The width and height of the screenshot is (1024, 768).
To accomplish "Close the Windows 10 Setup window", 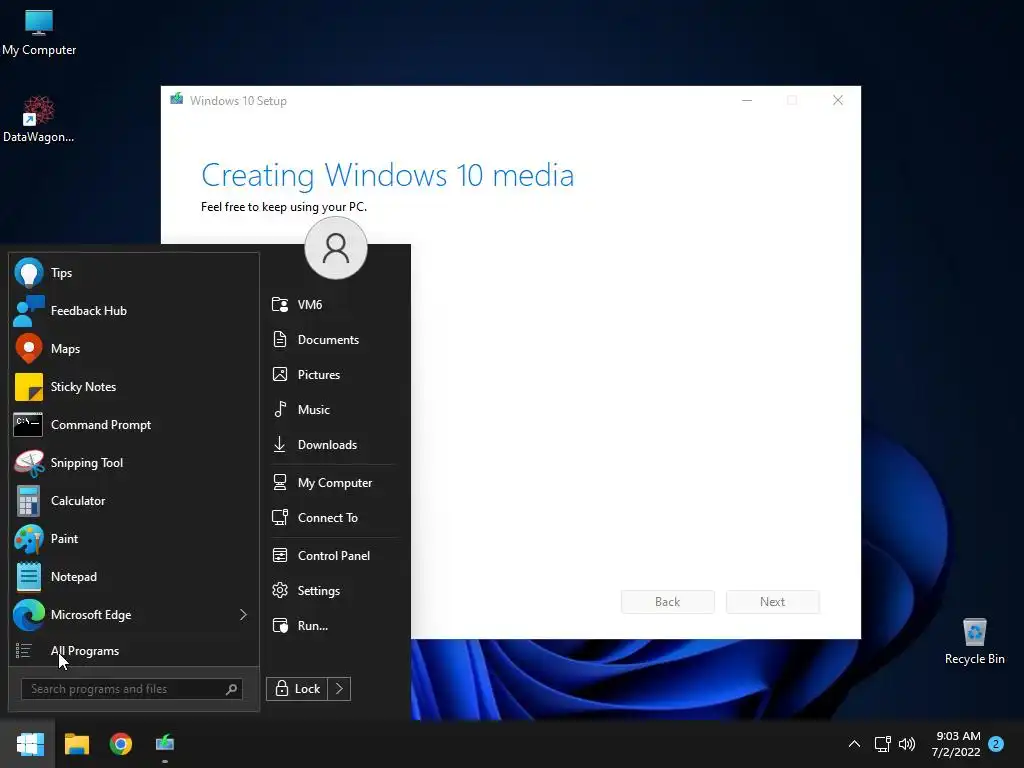I will [x=838, y=101].
